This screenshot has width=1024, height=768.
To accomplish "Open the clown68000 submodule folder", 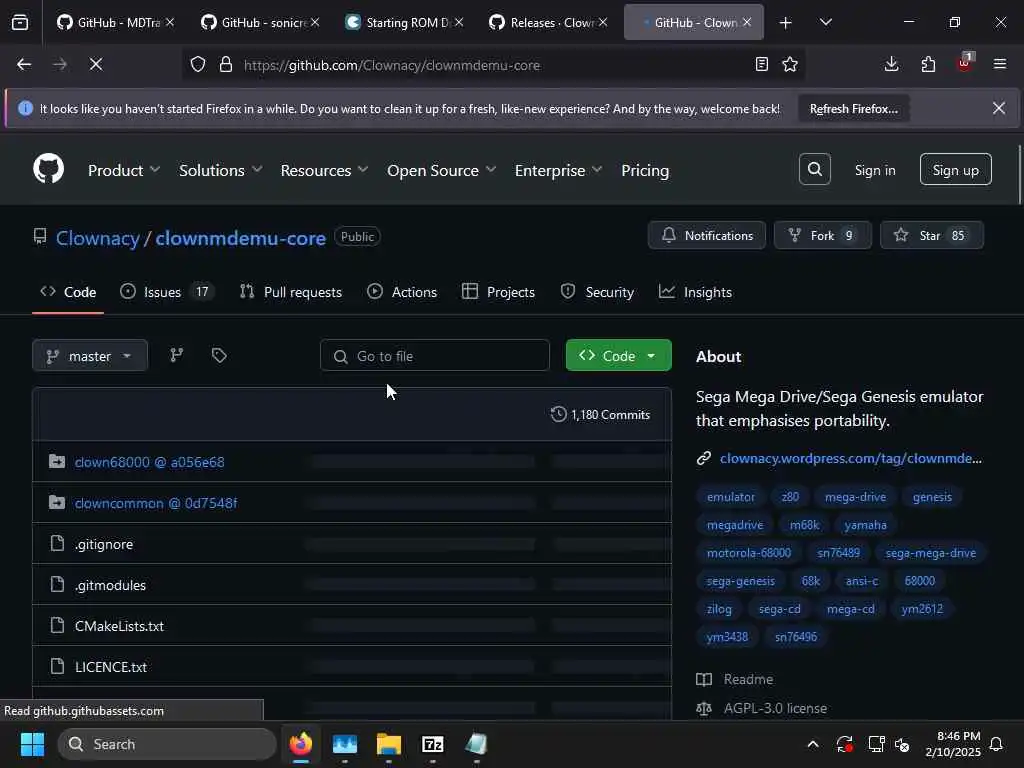I will tap(150, 462).
